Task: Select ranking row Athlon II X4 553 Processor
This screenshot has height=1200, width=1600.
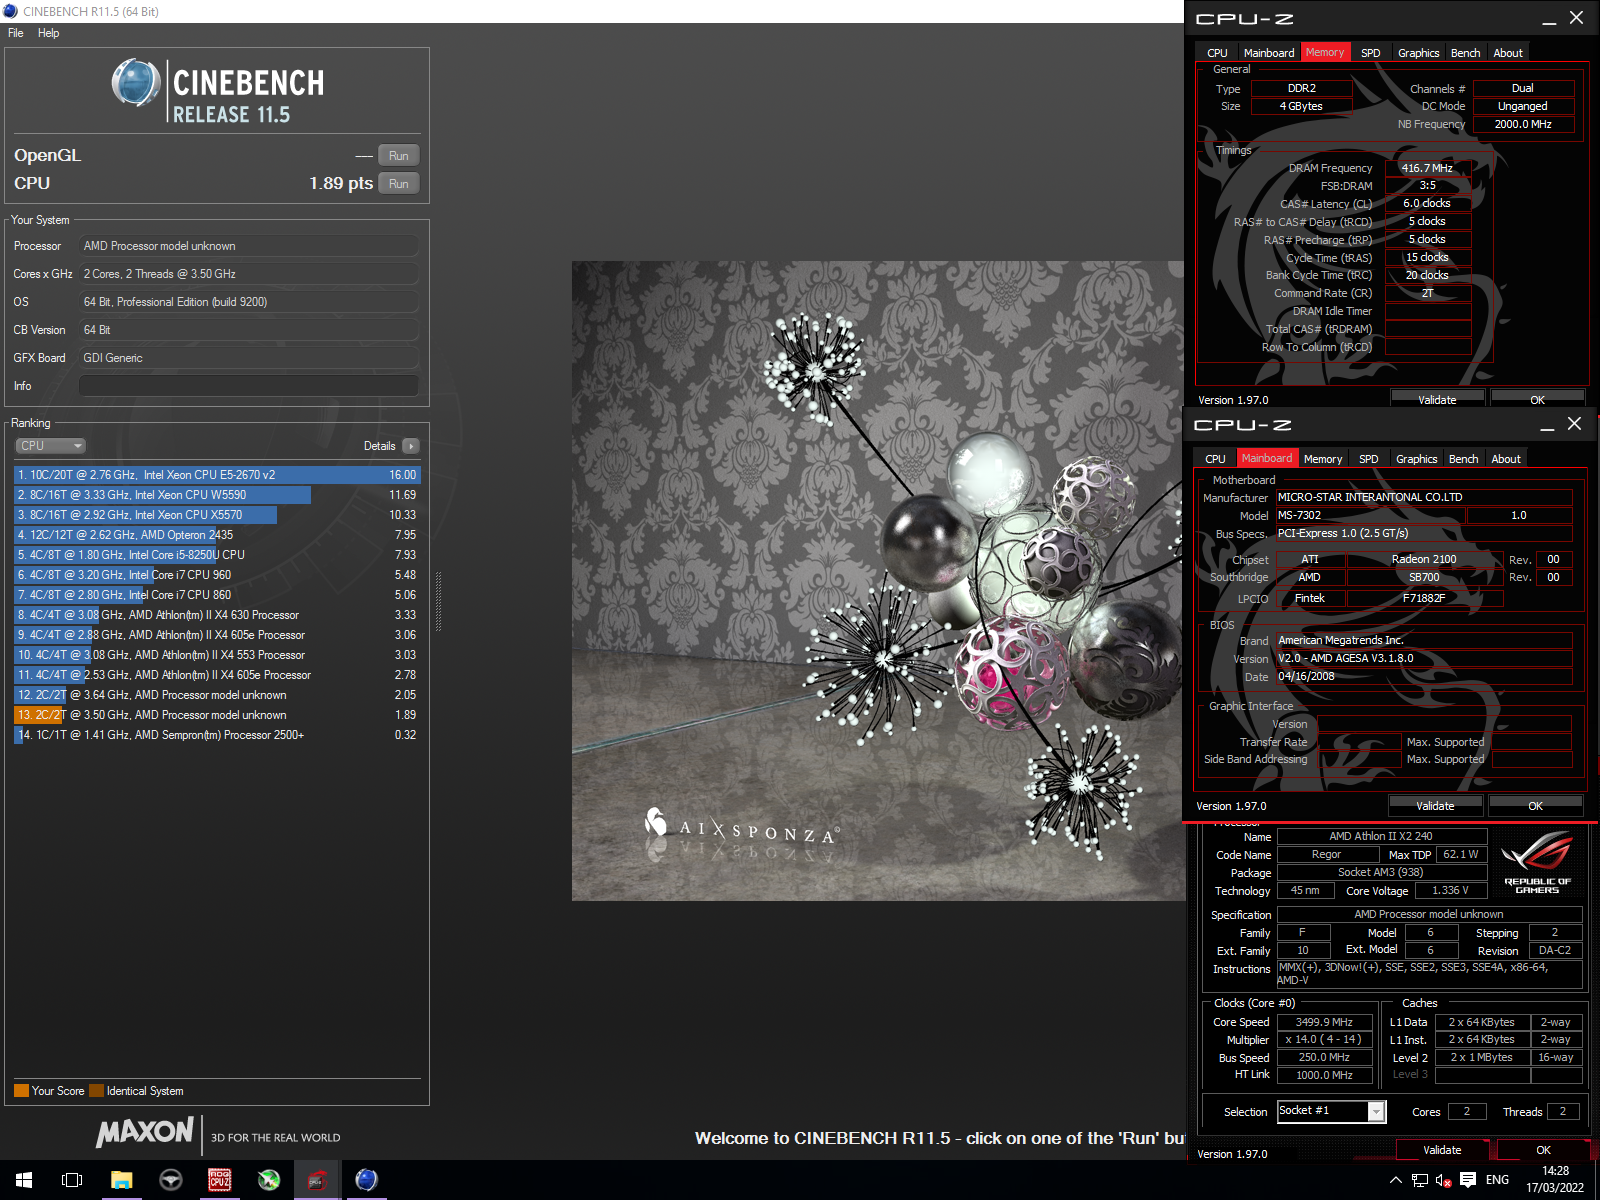Action: point(217,655)
